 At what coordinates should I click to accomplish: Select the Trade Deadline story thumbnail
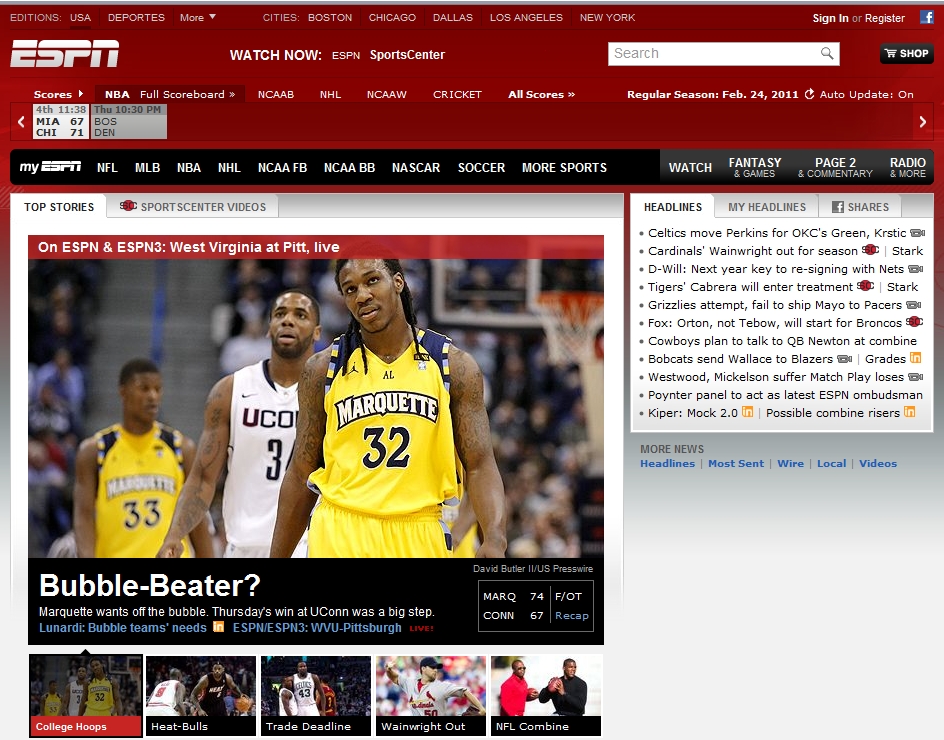pos(315,695)
